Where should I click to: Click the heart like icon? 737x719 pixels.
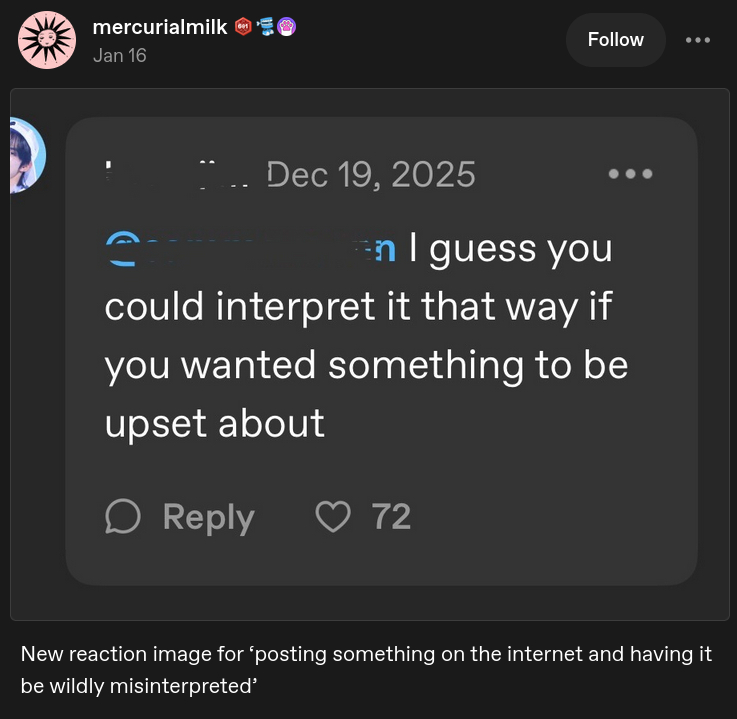pyautogui.click(x=333, y=516)
